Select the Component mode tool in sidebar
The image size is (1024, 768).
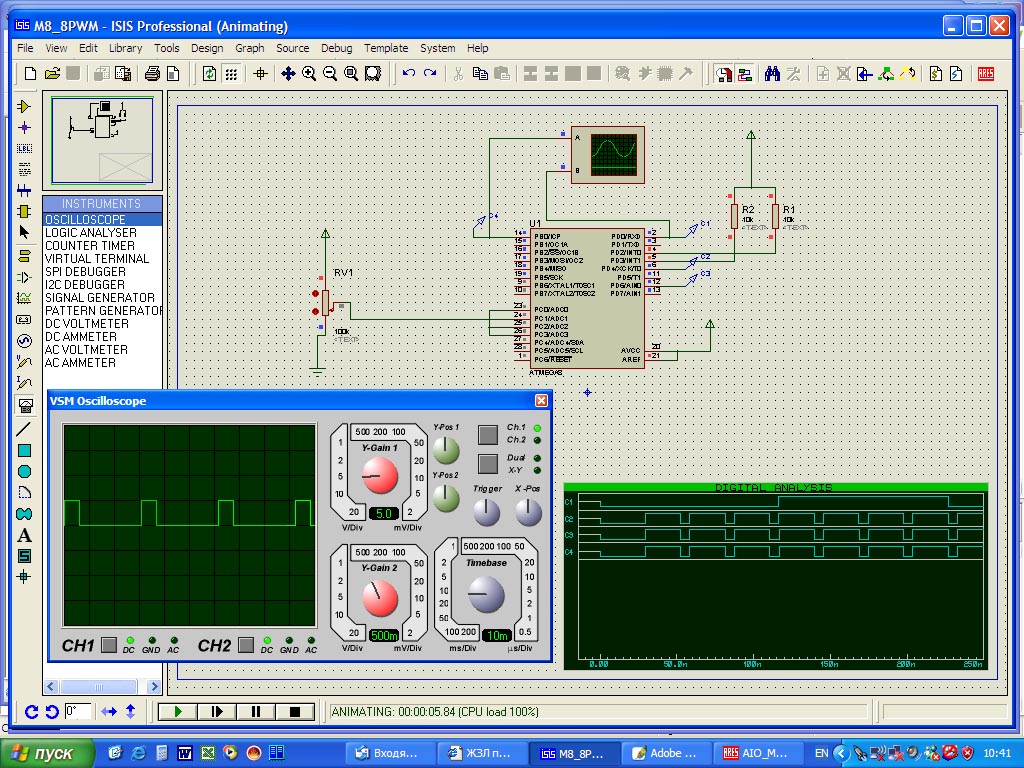coord(25,106)
